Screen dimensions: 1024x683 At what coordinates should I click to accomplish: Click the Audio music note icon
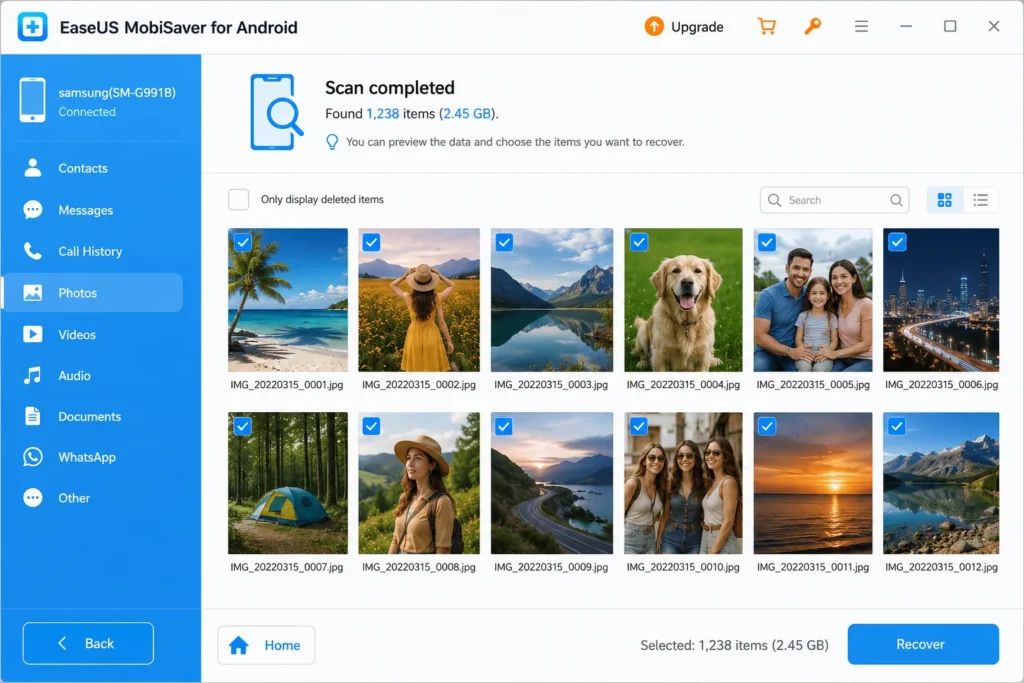pyautogui.click(x=33, y=375)
